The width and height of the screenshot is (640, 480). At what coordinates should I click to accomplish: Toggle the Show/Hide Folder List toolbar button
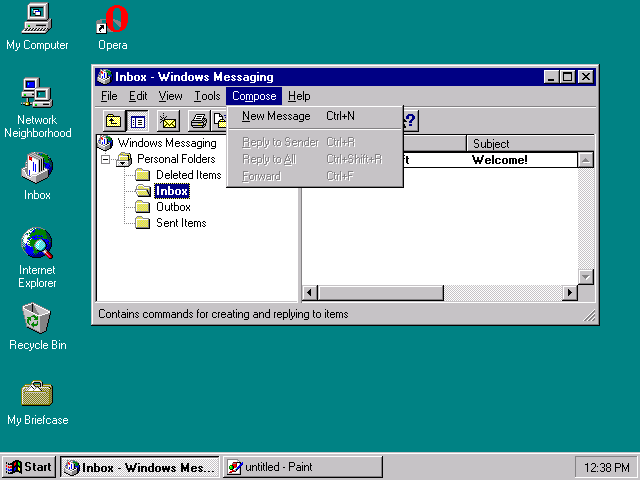tap(138, 121)
